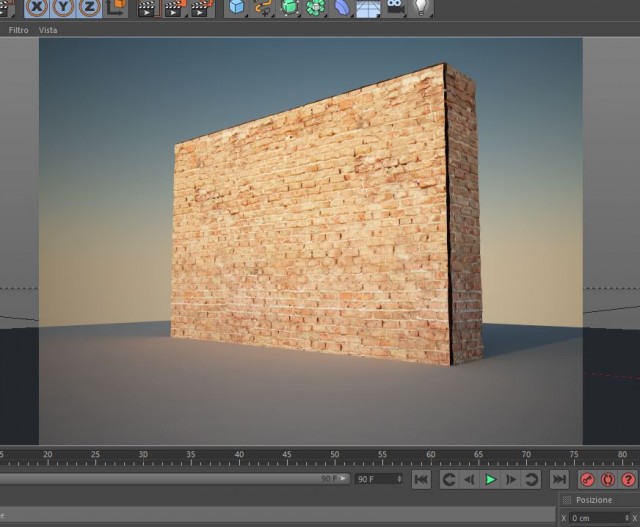
Task: Click the Posizione X value field
Action: click(599, 518)
